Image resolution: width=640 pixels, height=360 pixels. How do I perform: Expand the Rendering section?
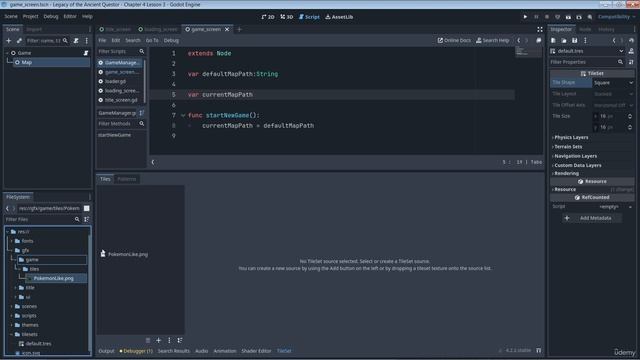566,173
